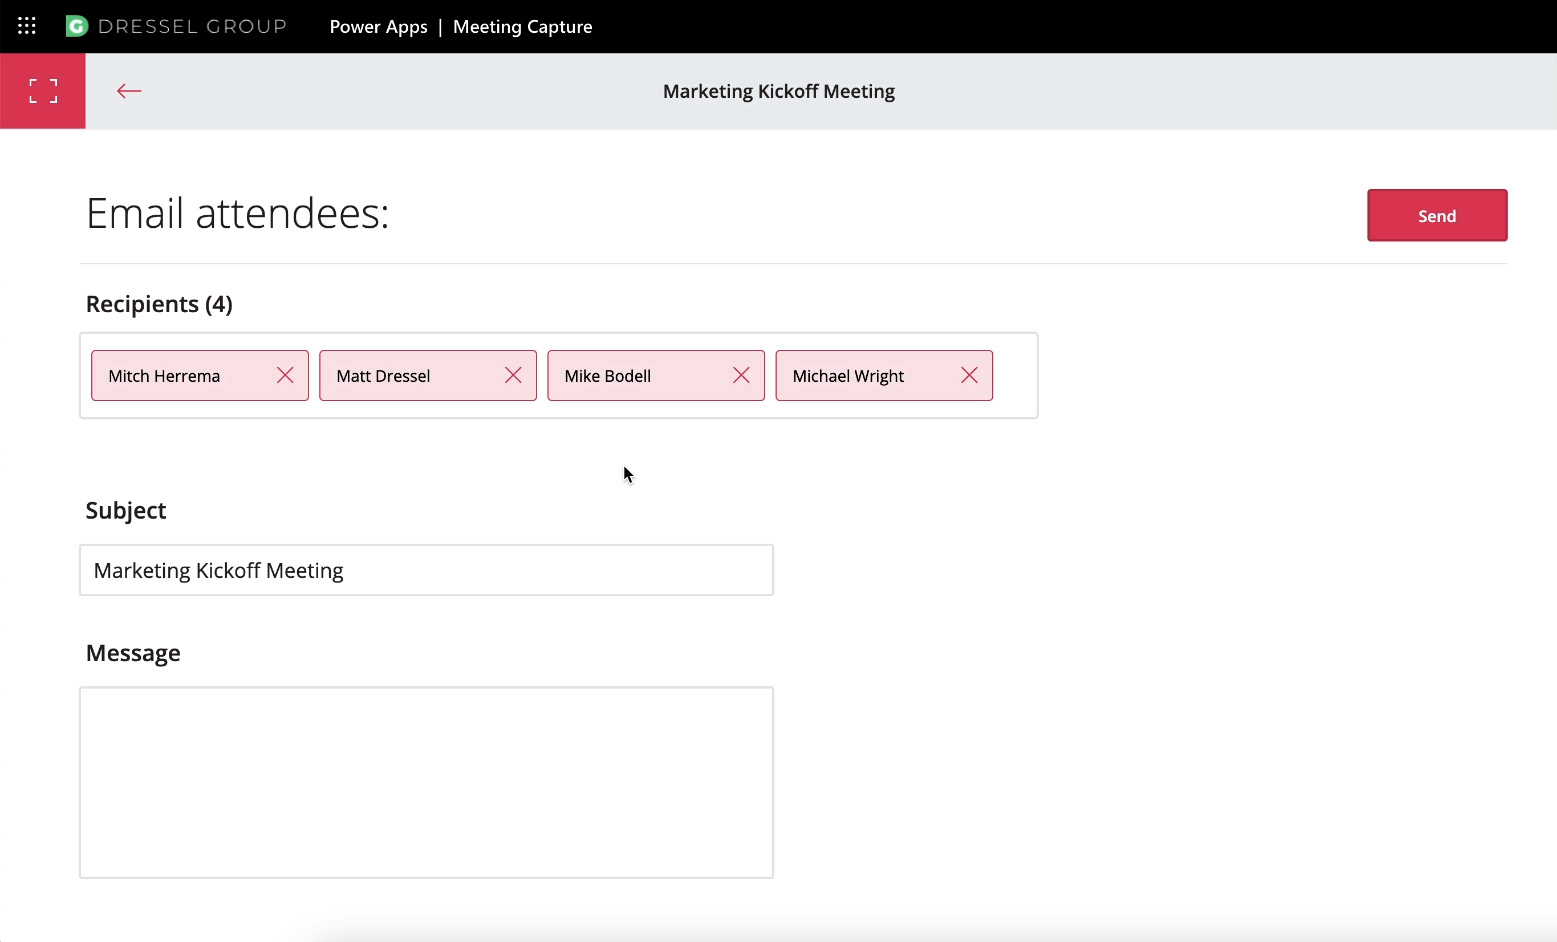1557x942 pixels.
Task: Go back using the red arrow
Action: tap(129, 91)
